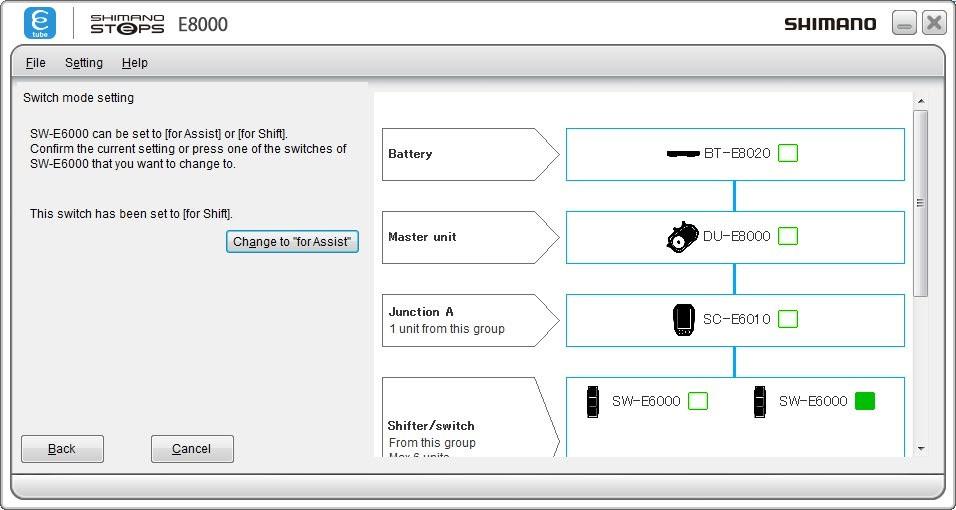
Task: Select the Junction A group label
Action: coord(471,320)
